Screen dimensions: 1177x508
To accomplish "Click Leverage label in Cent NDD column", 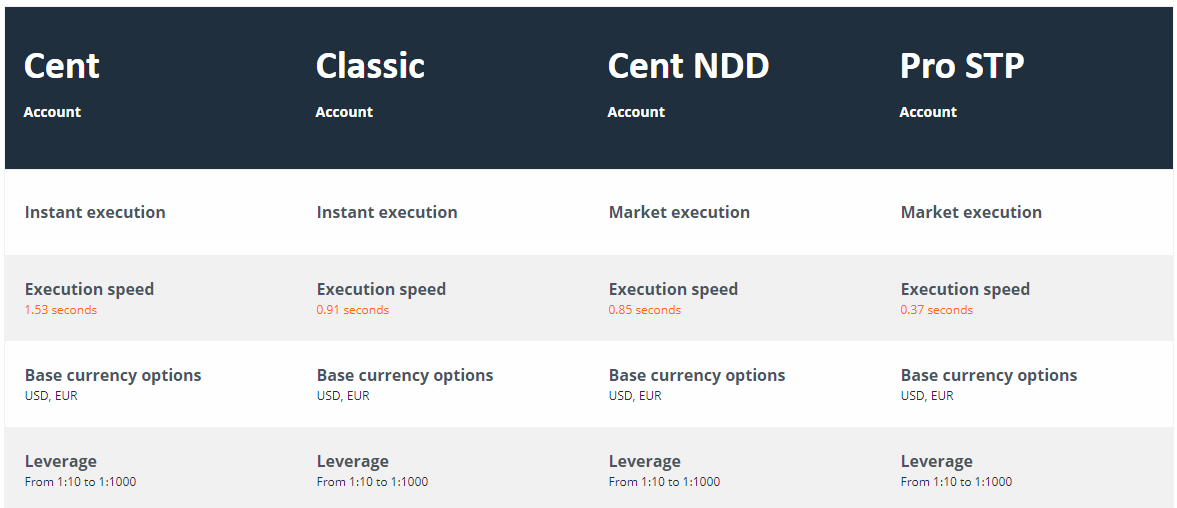I will (x=645, y=461).
